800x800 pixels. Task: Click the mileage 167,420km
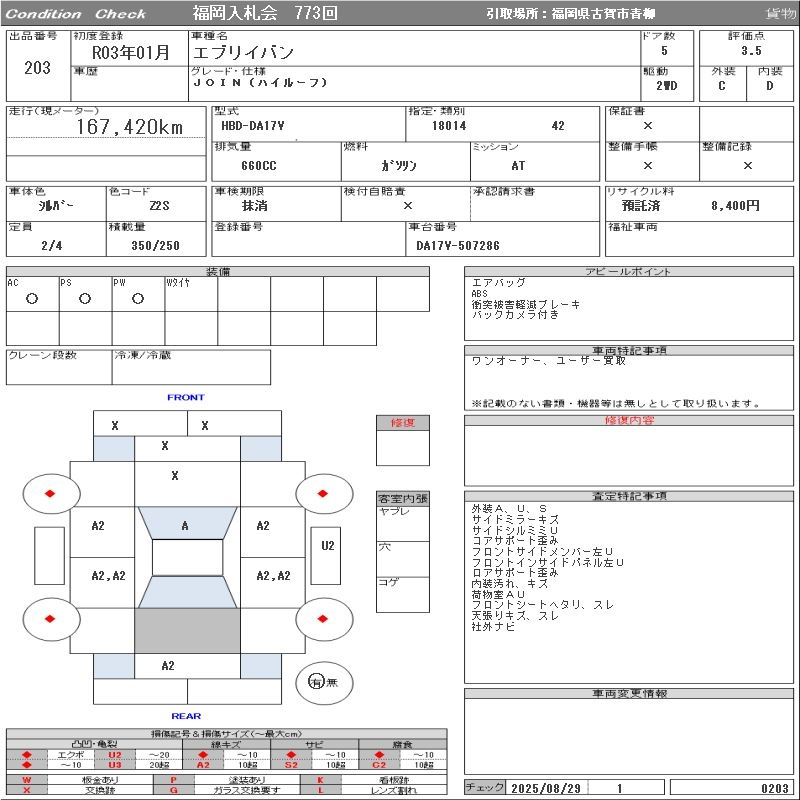click(130, 127)
